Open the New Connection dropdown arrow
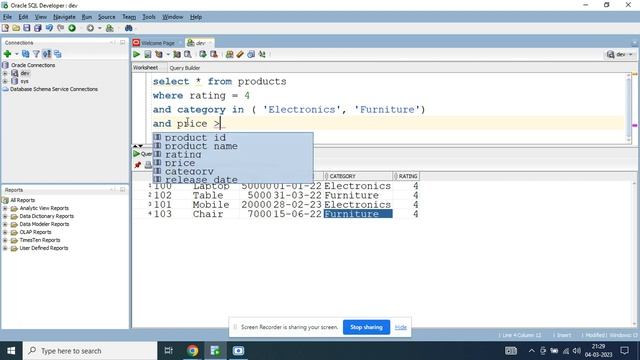The height and width of the screenshot is (360, 640). point(17,54)
